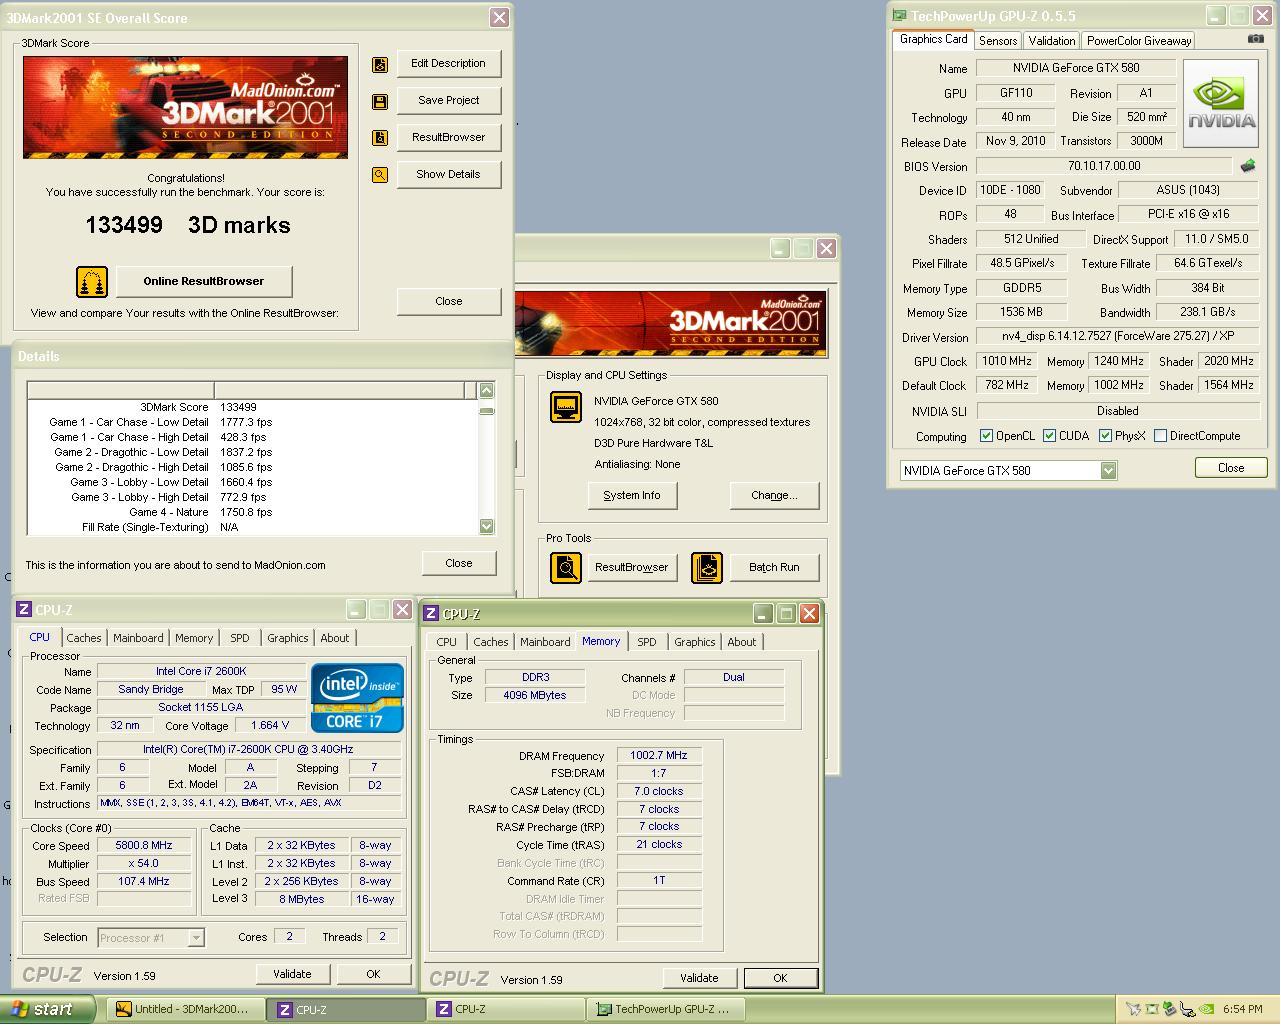Click the BIOS Version 70.10.17.00.00 field

pyautogui.click(x=1104, y=166)
